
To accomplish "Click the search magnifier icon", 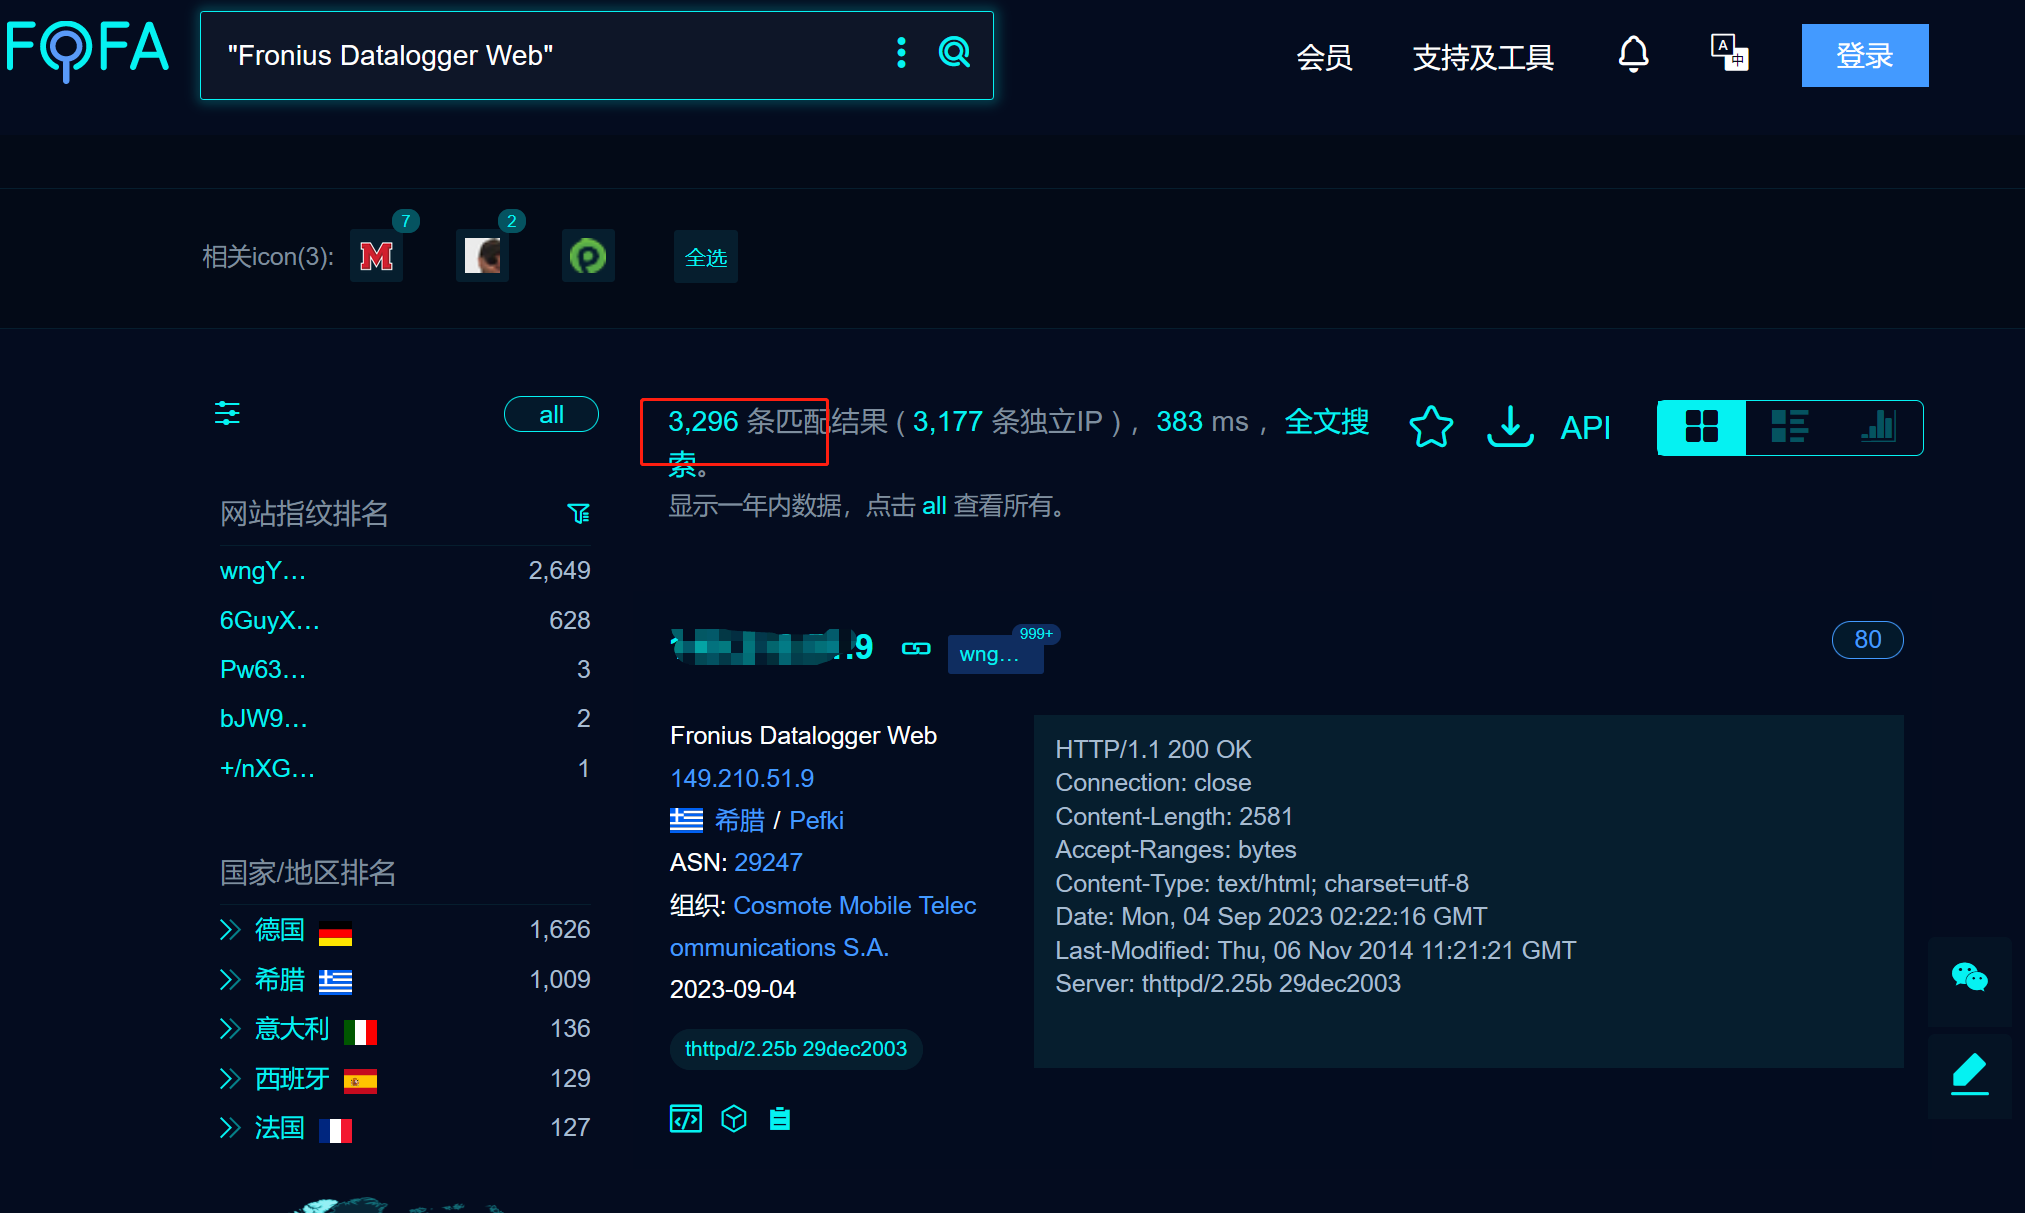I will 955,52.
